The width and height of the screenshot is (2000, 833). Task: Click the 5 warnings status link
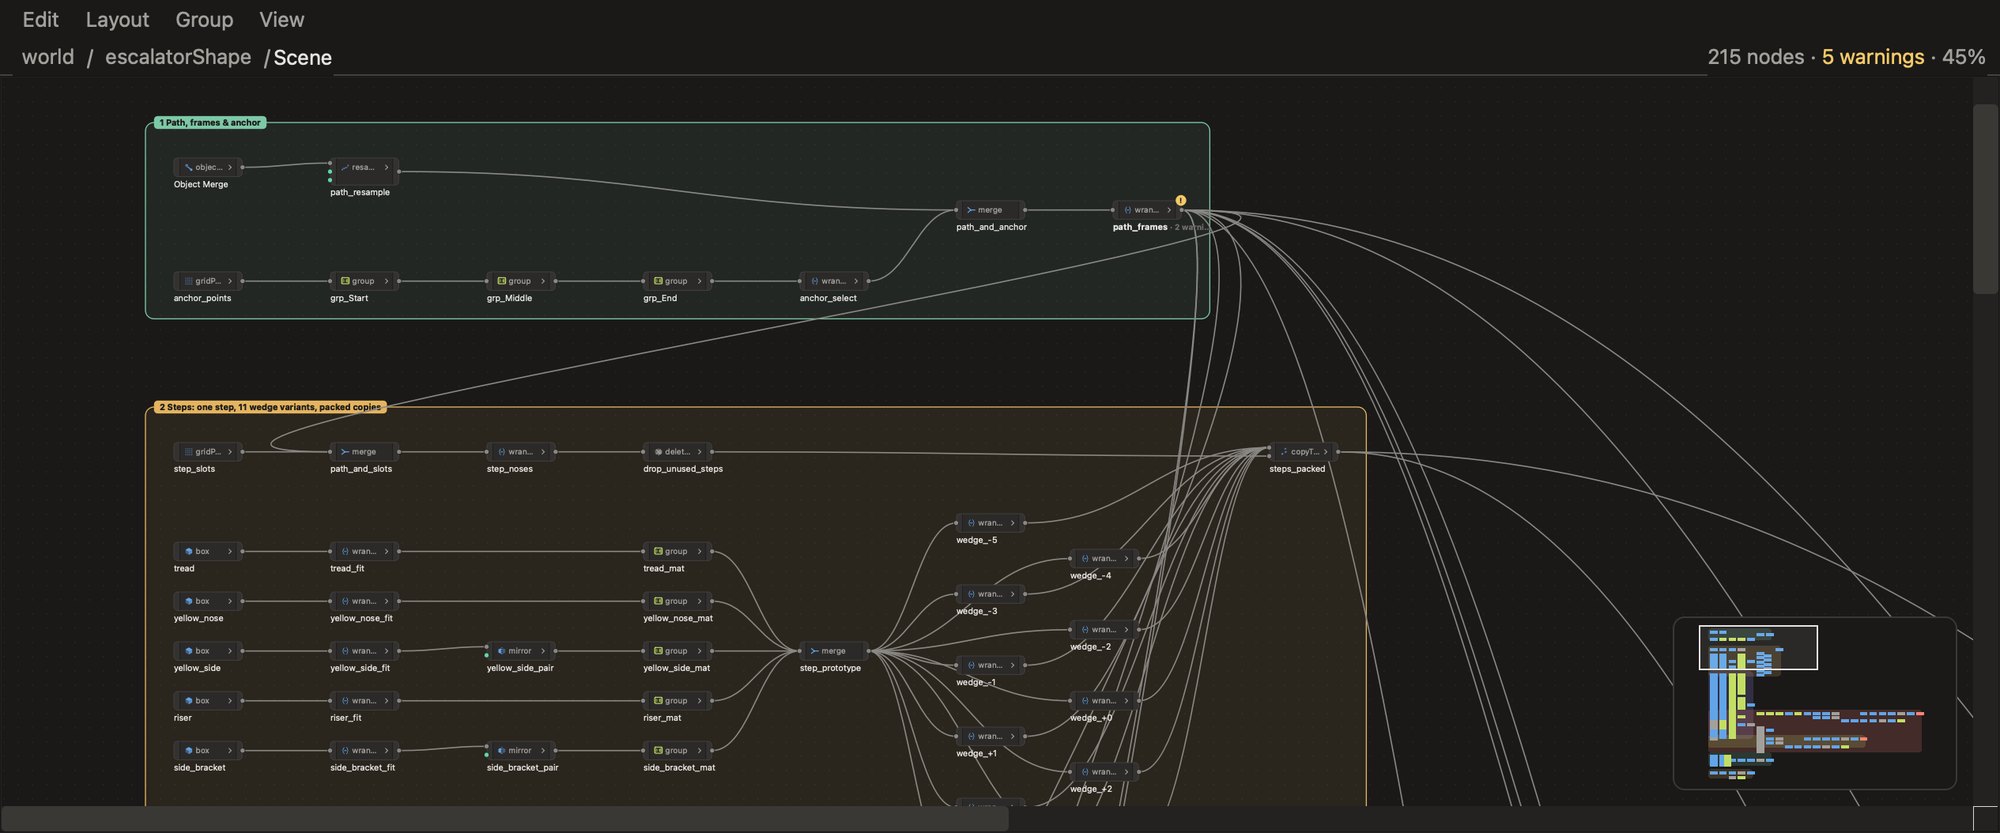coord(1873,57)
